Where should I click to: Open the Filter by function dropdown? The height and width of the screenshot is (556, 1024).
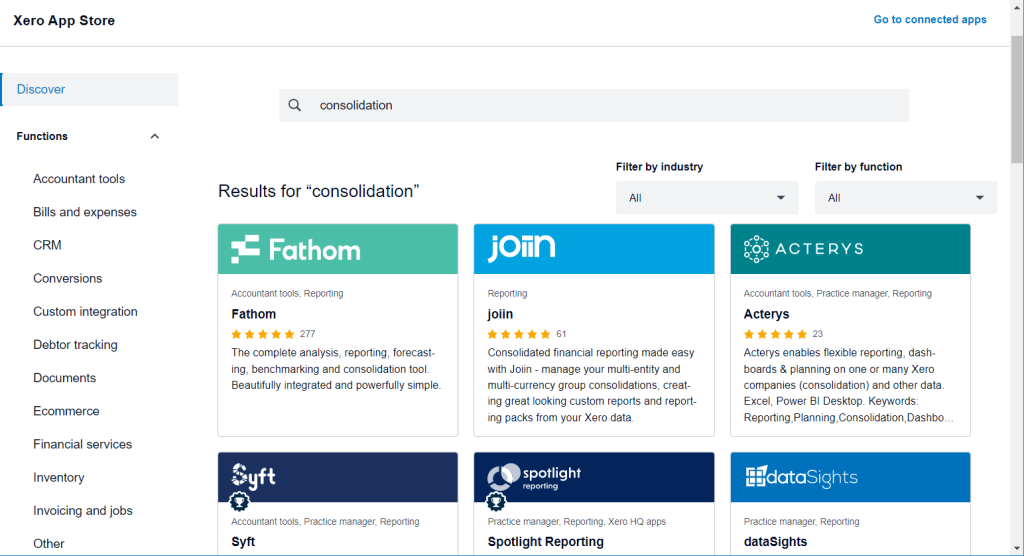(x=905, y=198)
